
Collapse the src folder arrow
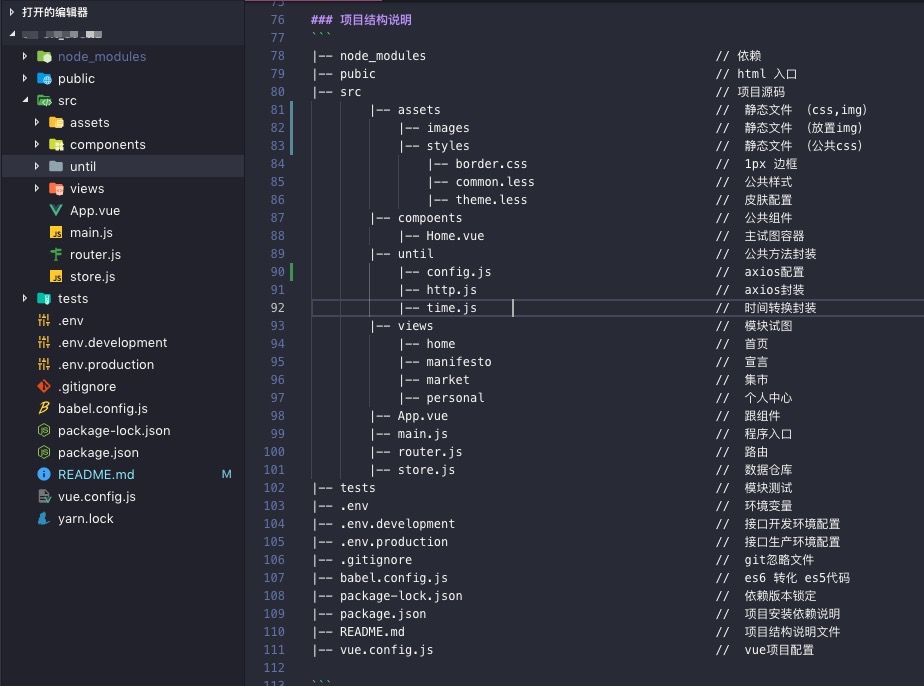25,100
